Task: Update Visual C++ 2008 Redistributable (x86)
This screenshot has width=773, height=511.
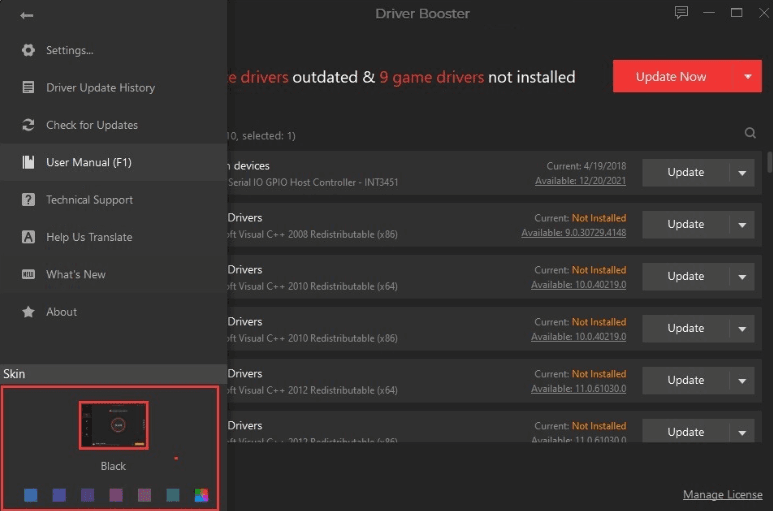Action: 685,224
